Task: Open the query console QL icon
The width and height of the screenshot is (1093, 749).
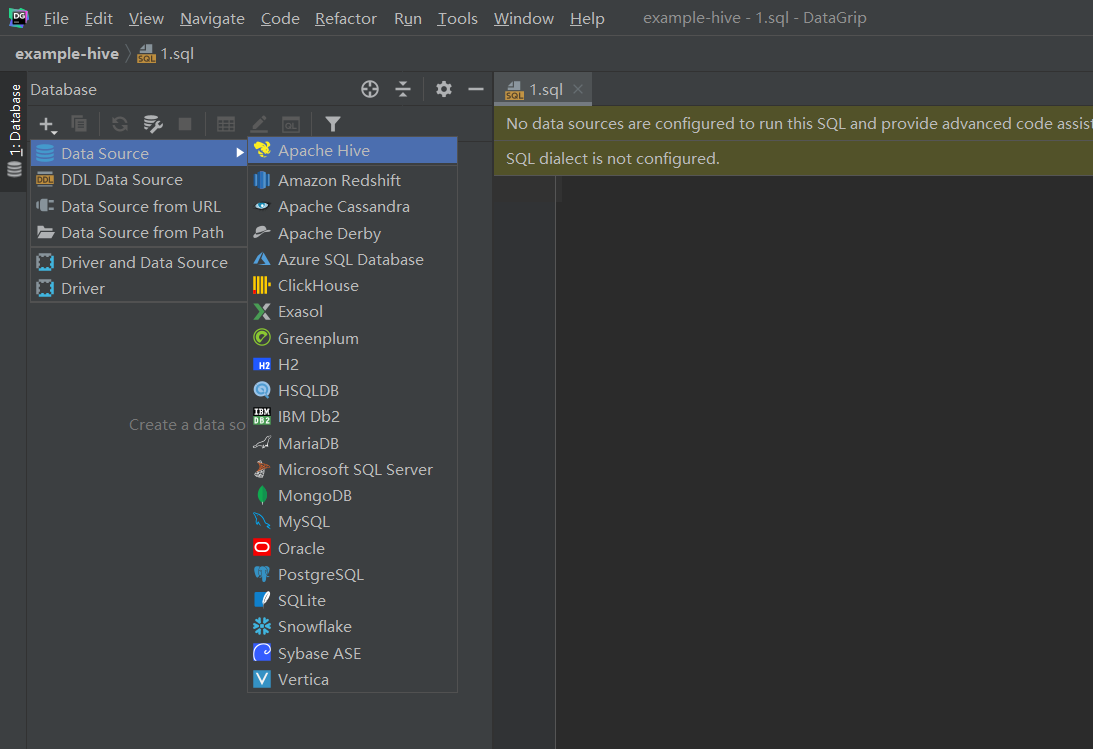Action: click(291, 125)
